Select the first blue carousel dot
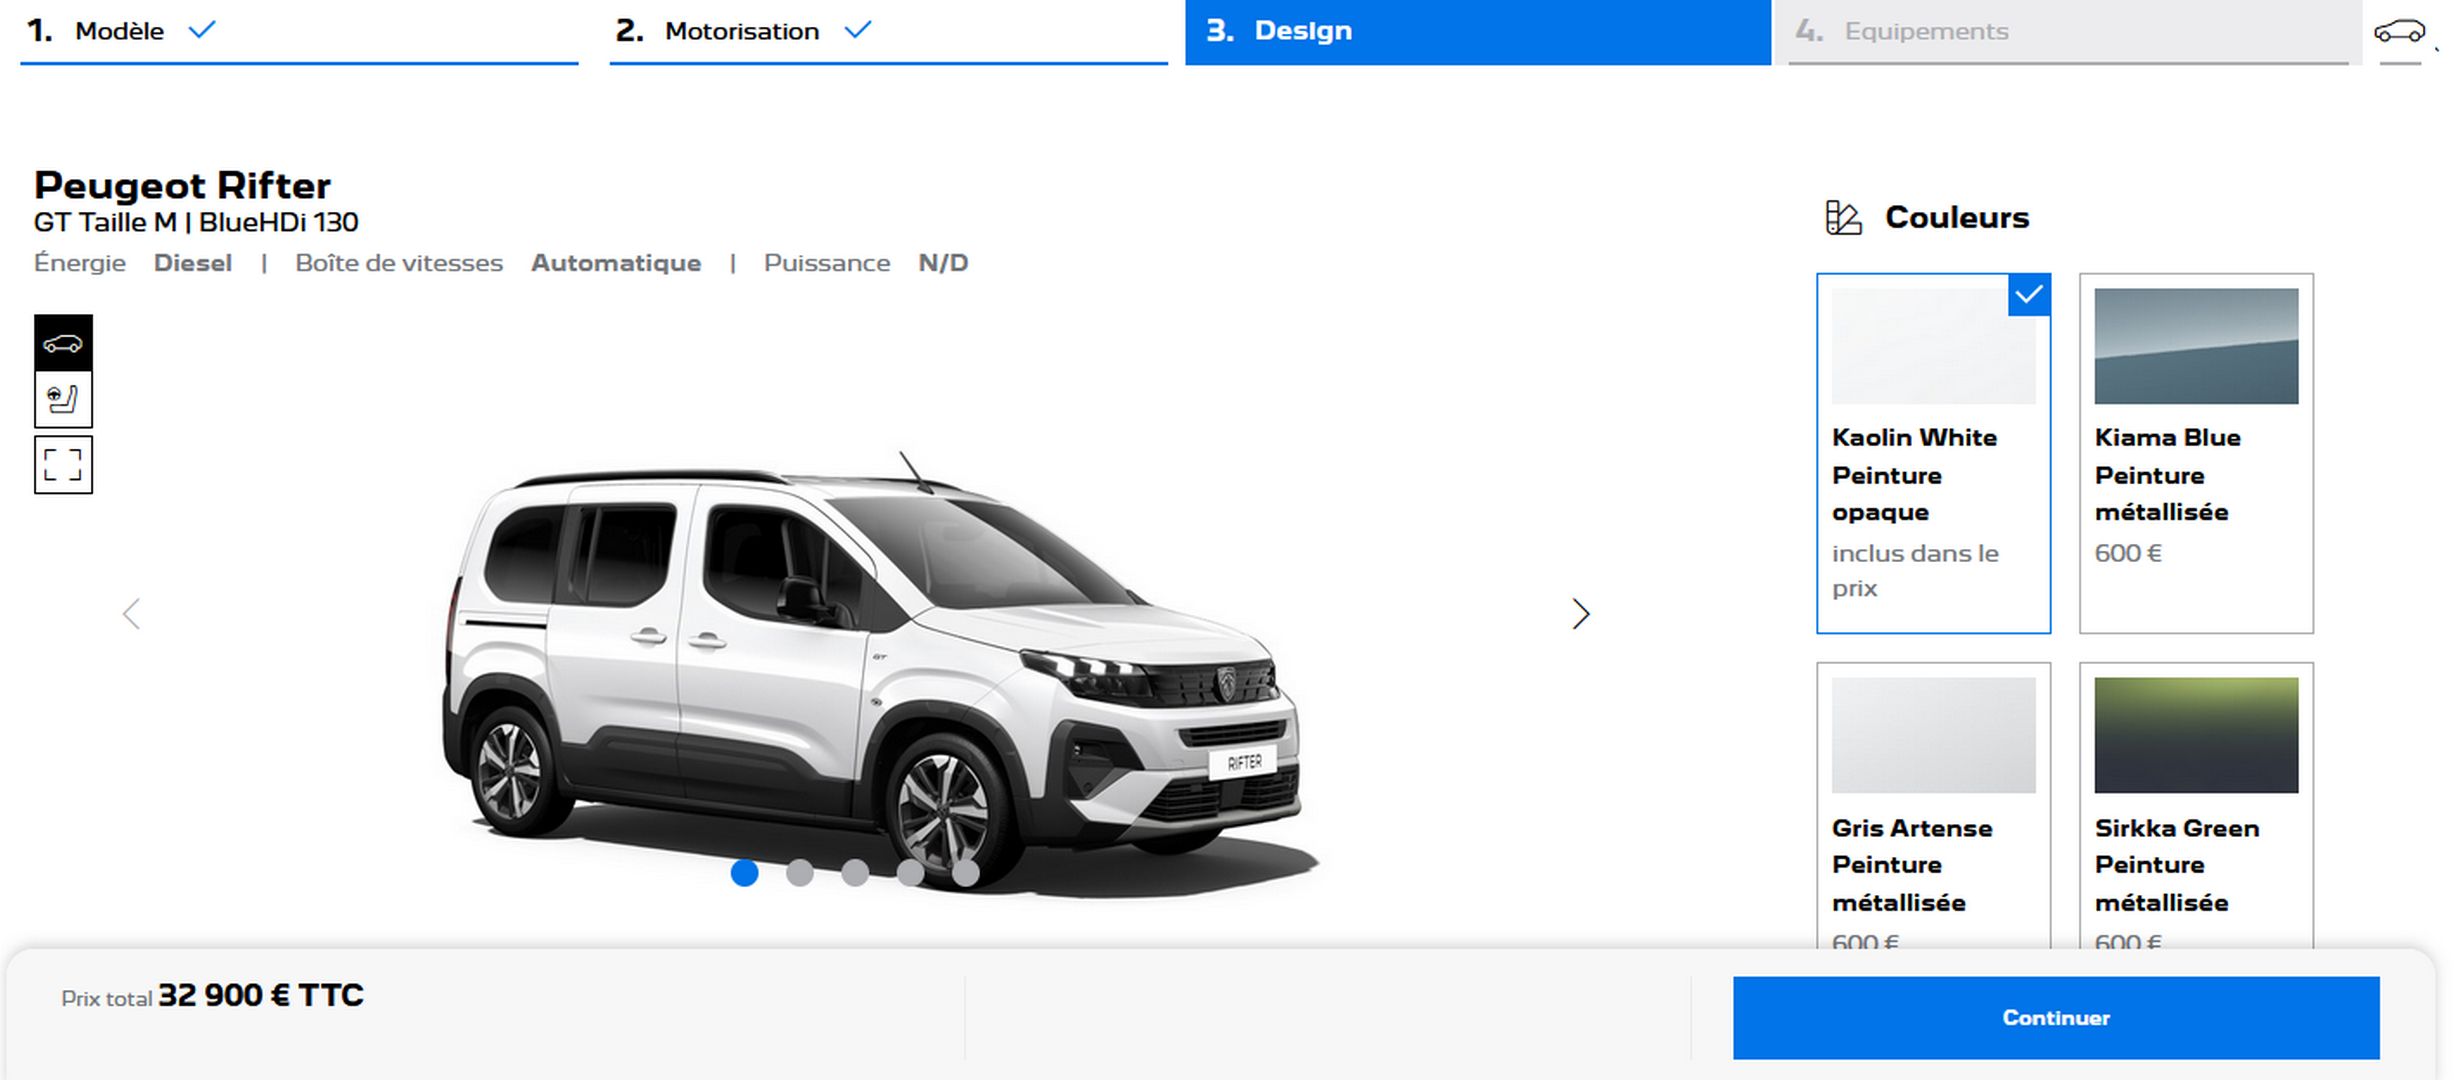The image size is (2454, 1080). coord(744,873)
